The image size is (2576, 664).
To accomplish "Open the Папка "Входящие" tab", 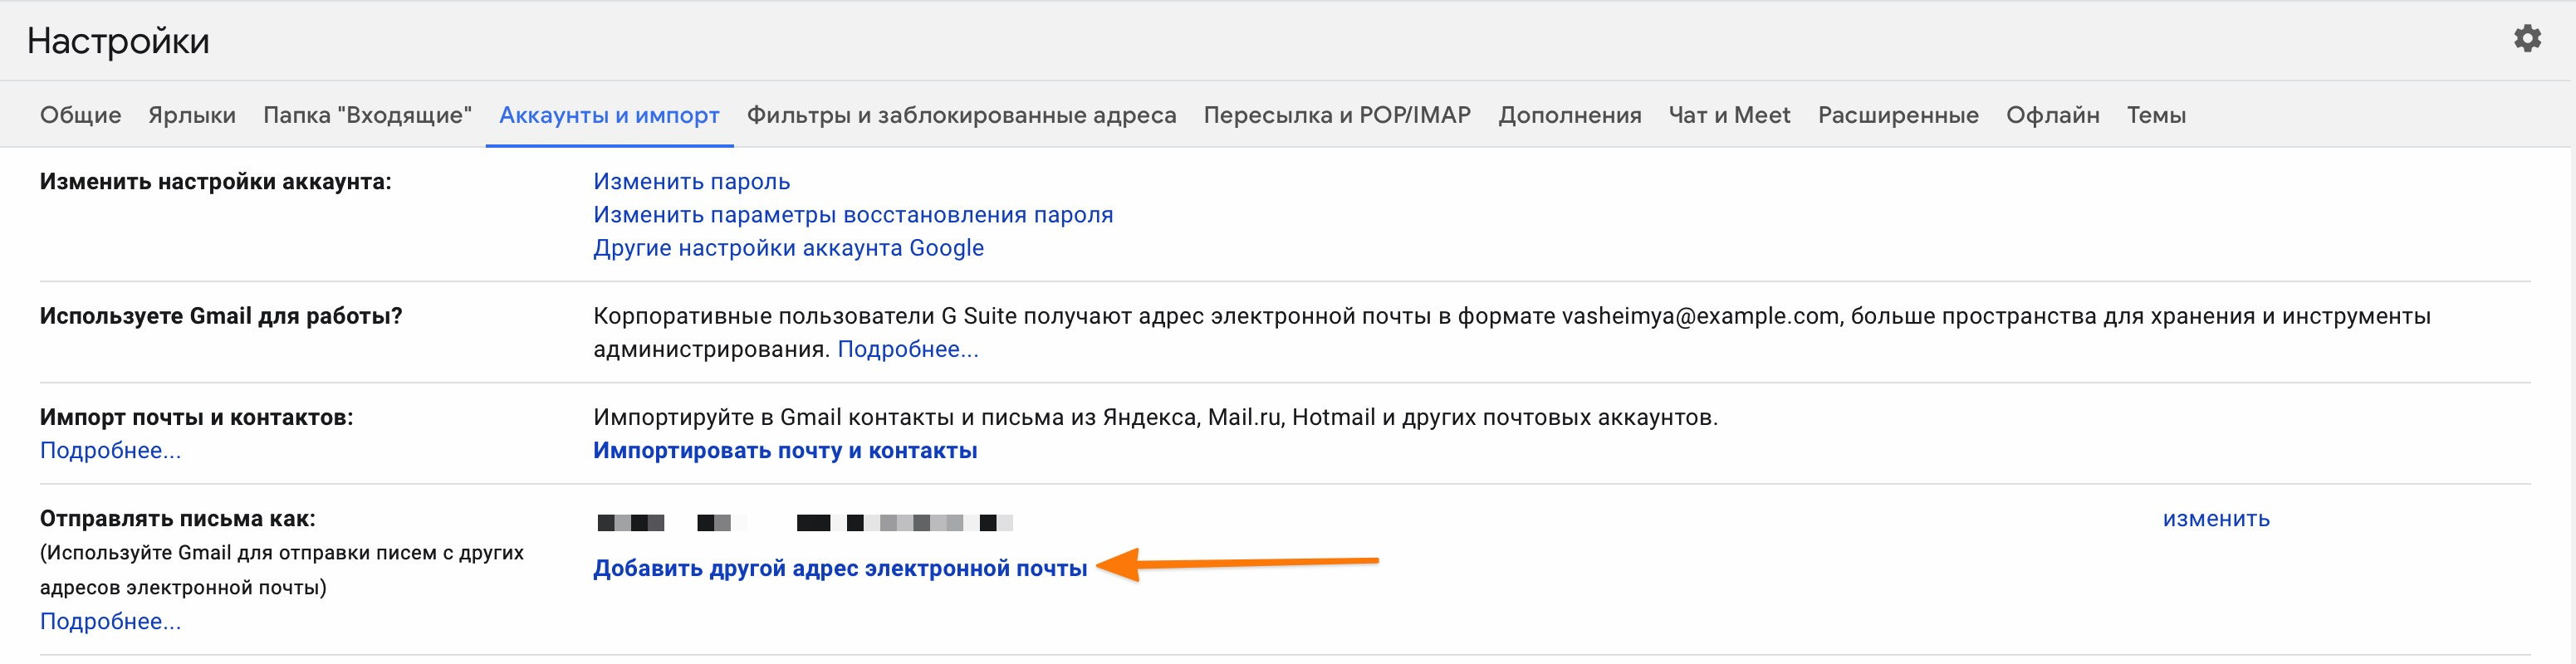I will (x=367, y=115).
